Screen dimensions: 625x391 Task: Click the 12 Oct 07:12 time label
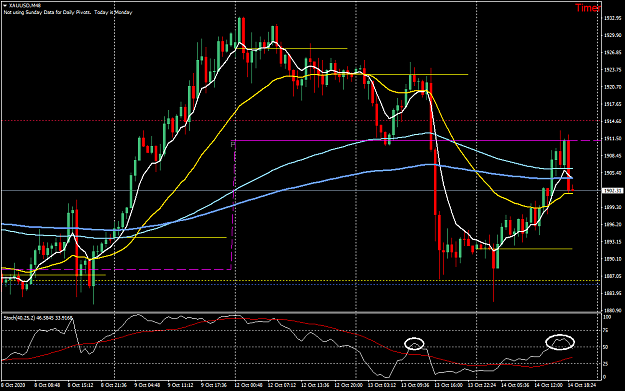click(281, 385)
